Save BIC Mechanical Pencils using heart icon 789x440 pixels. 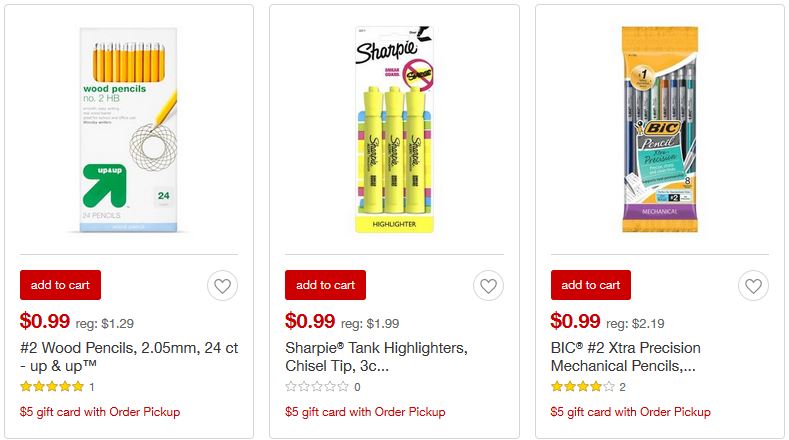[x=753, y=286]
